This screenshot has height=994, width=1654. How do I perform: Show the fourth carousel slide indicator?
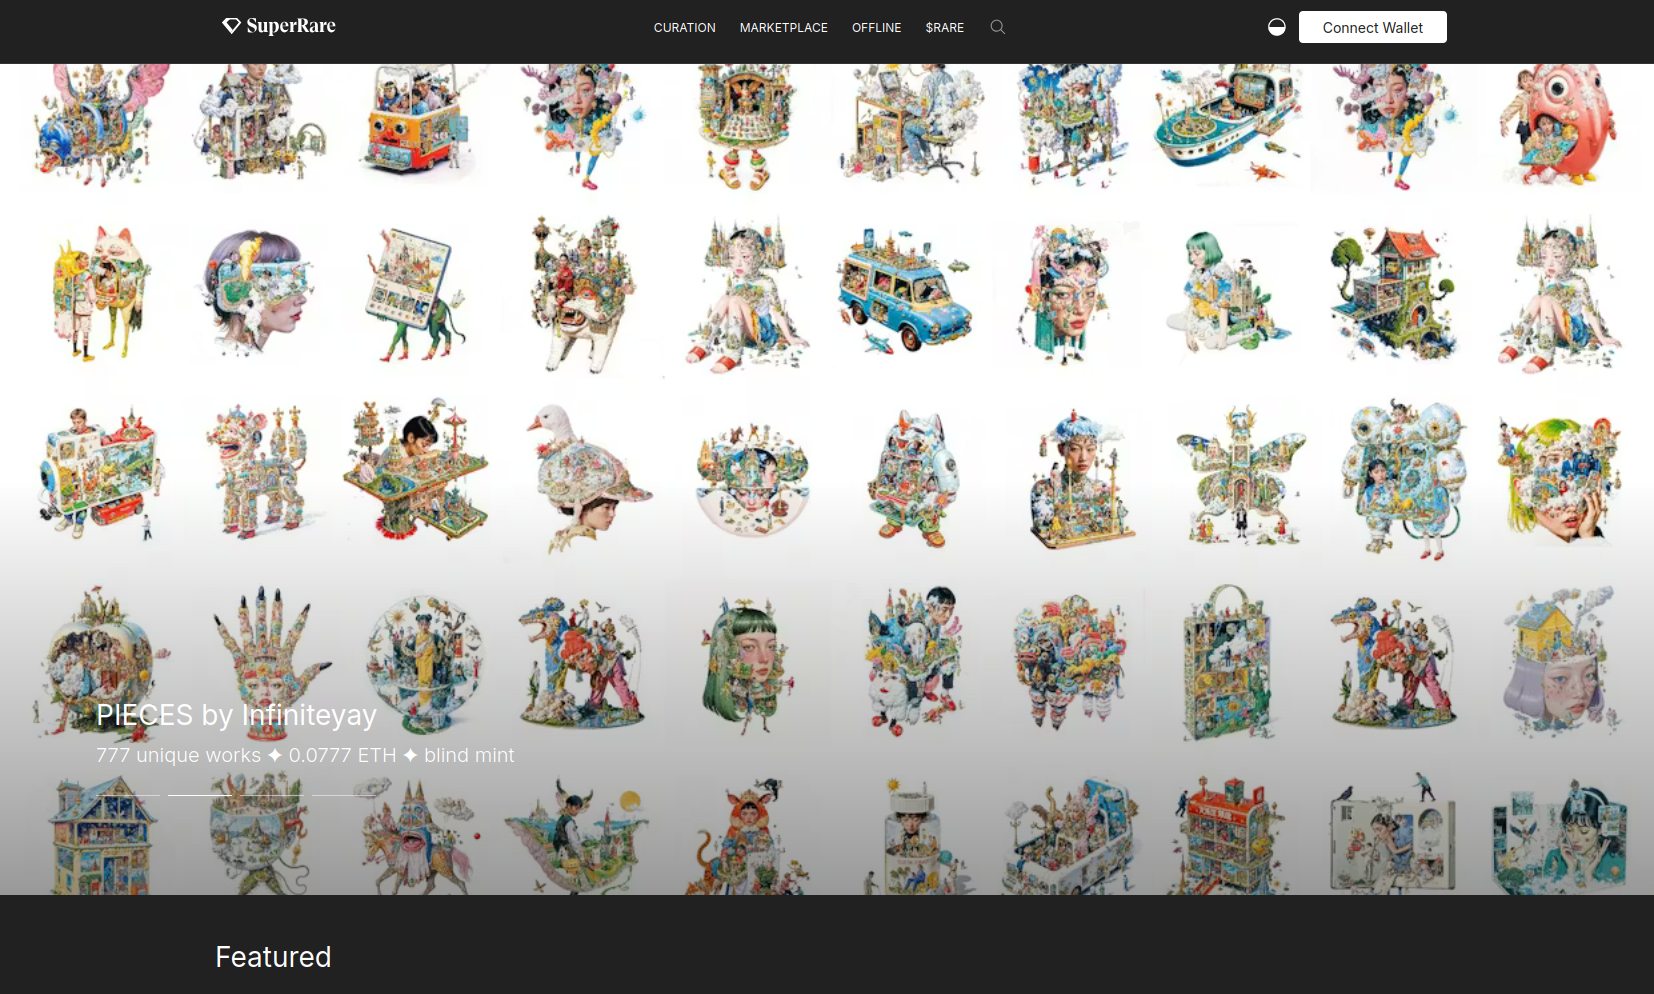(343, 795)
